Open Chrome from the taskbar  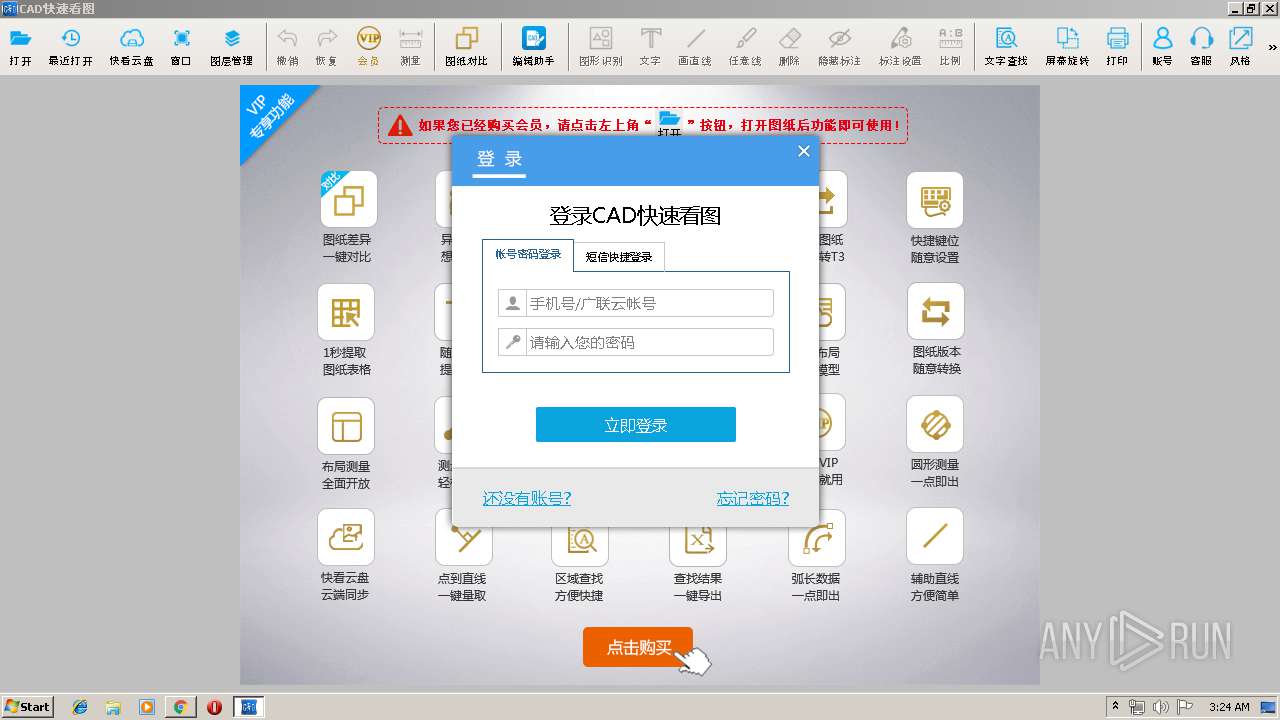click(x=180, y=707)
